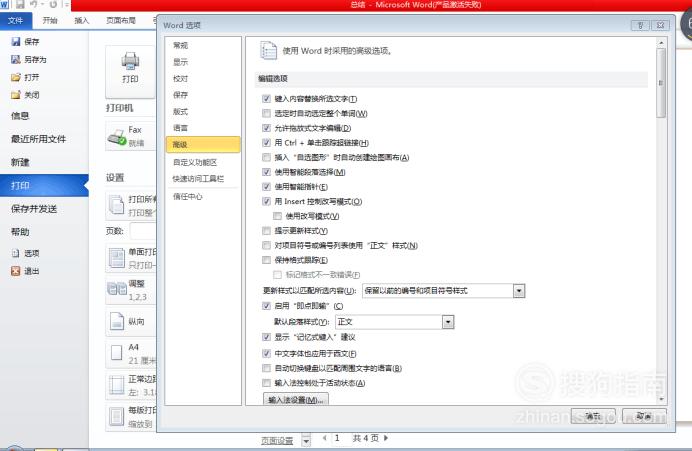Image resolution: width=692 pixels, height=451 pixels.
Task: Click scrollbar up arrow in options dialog
Action: [661, 43]
